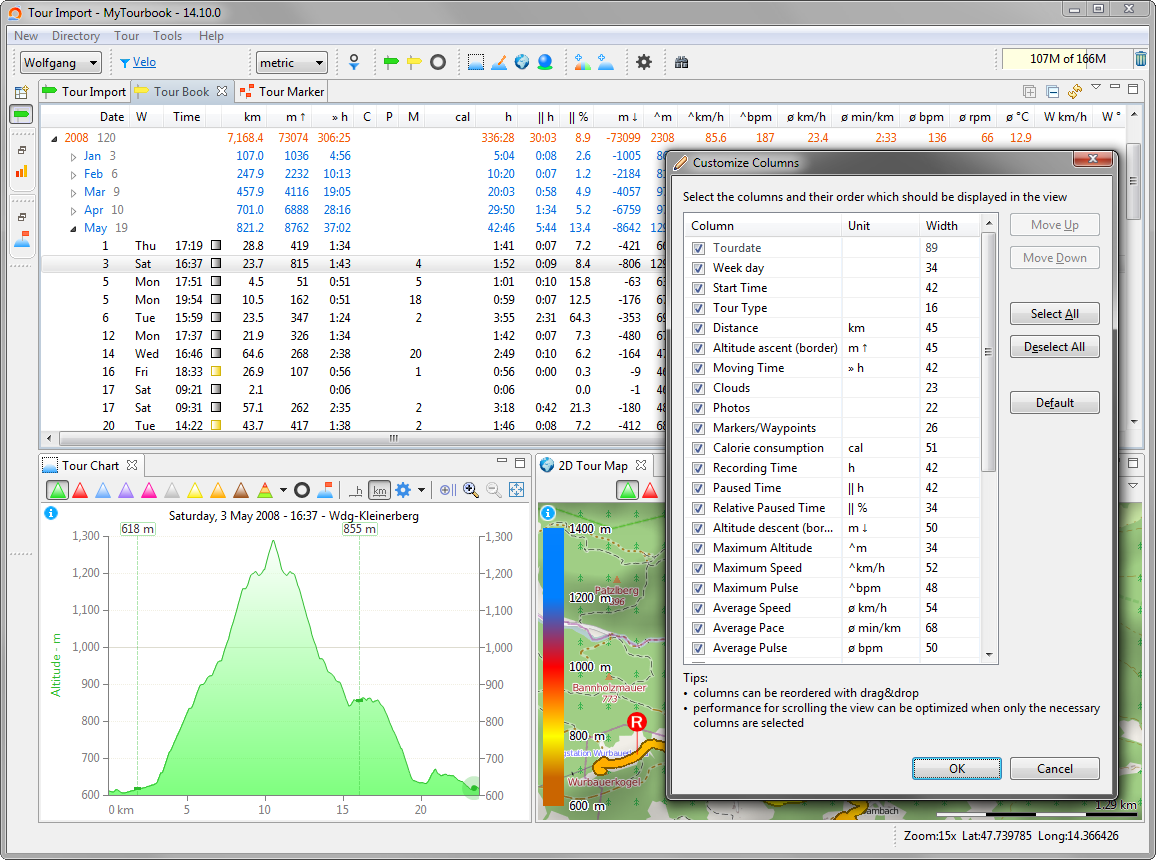The image size is (1156, 860).
Task: Click the Customize Columns list vertical scrollbar
Action: click(x=989, y=352)
